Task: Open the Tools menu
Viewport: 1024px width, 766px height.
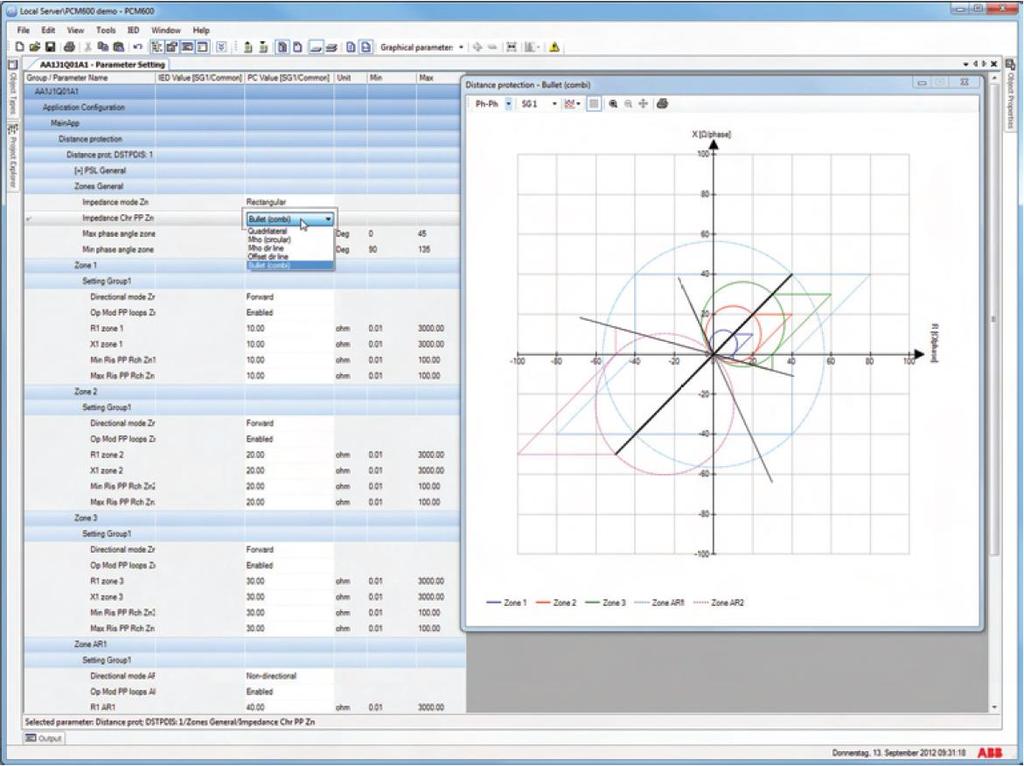Action: pos(106,30)
